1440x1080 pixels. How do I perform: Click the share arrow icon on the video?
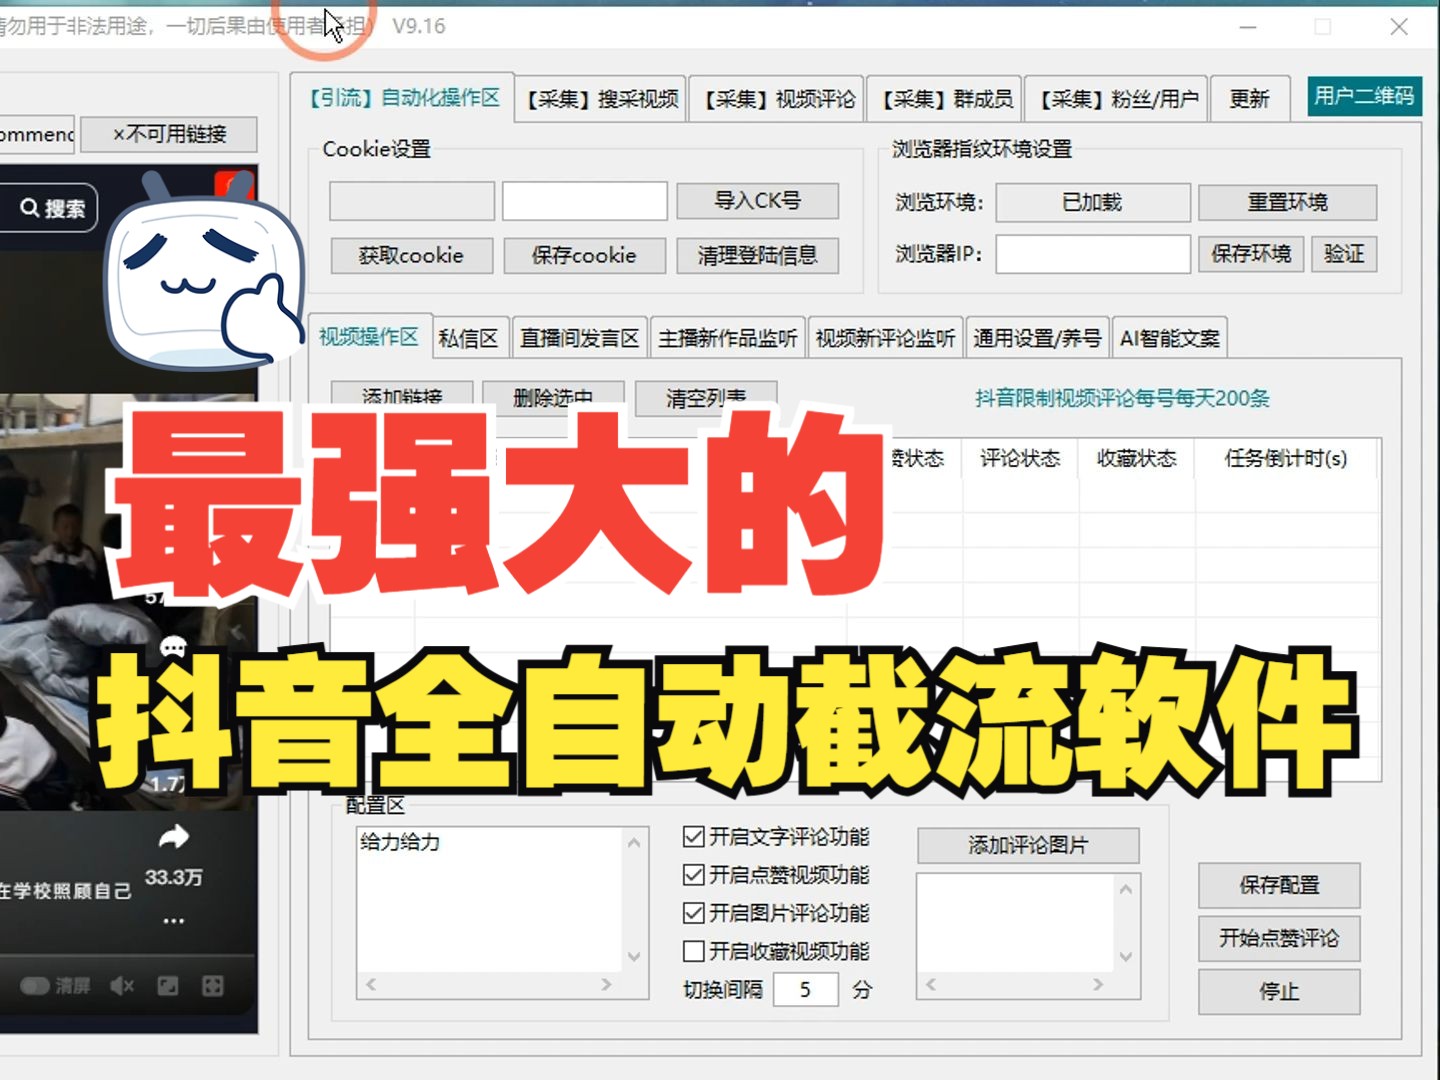point(174,836)
